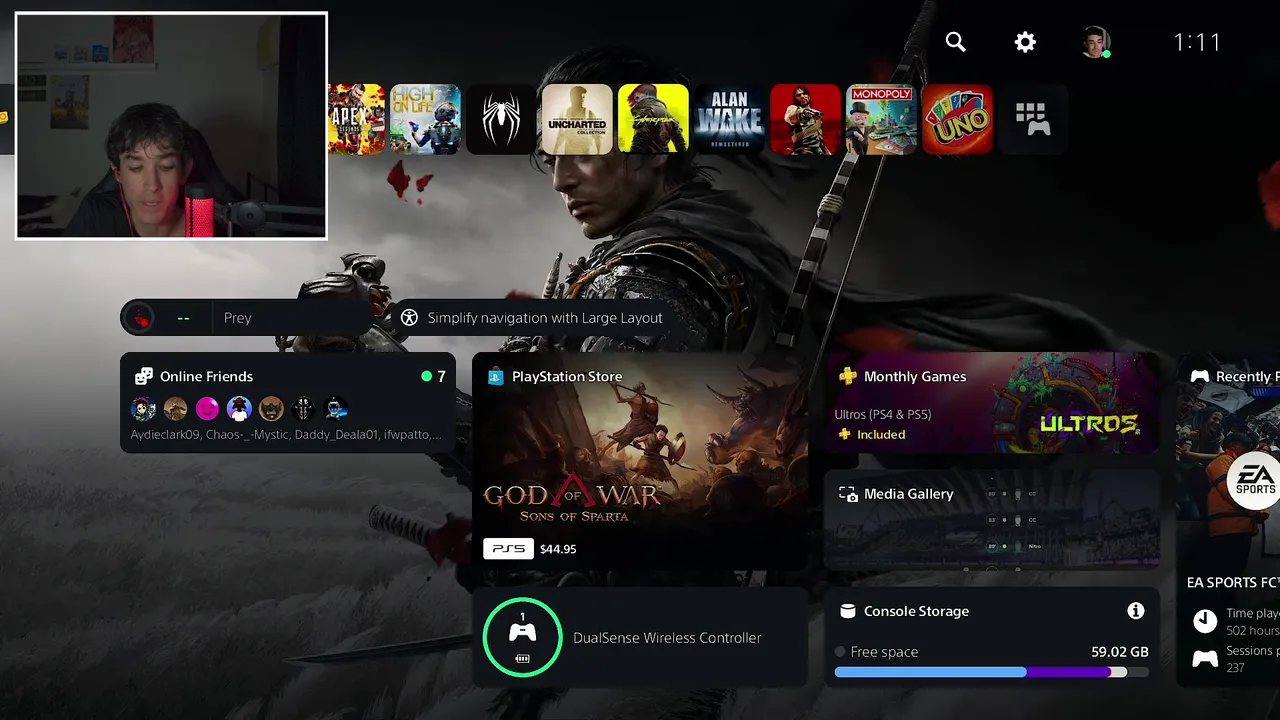Click the Time played clock icon
The width and height of the screenshot is (1280, 720).
click(1205, 621)
